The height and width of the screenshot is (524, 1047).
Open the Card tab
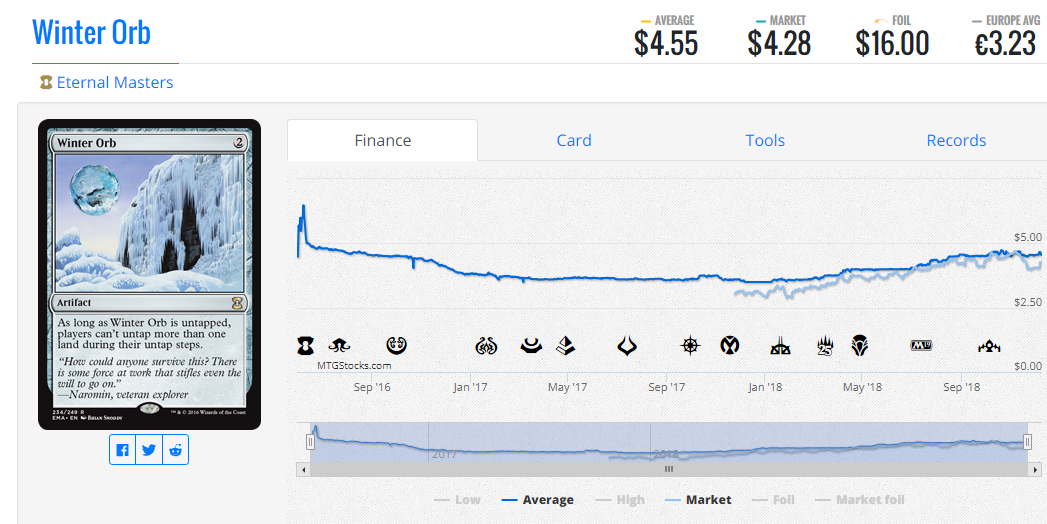pyautogui.click(x=574, y=140)
